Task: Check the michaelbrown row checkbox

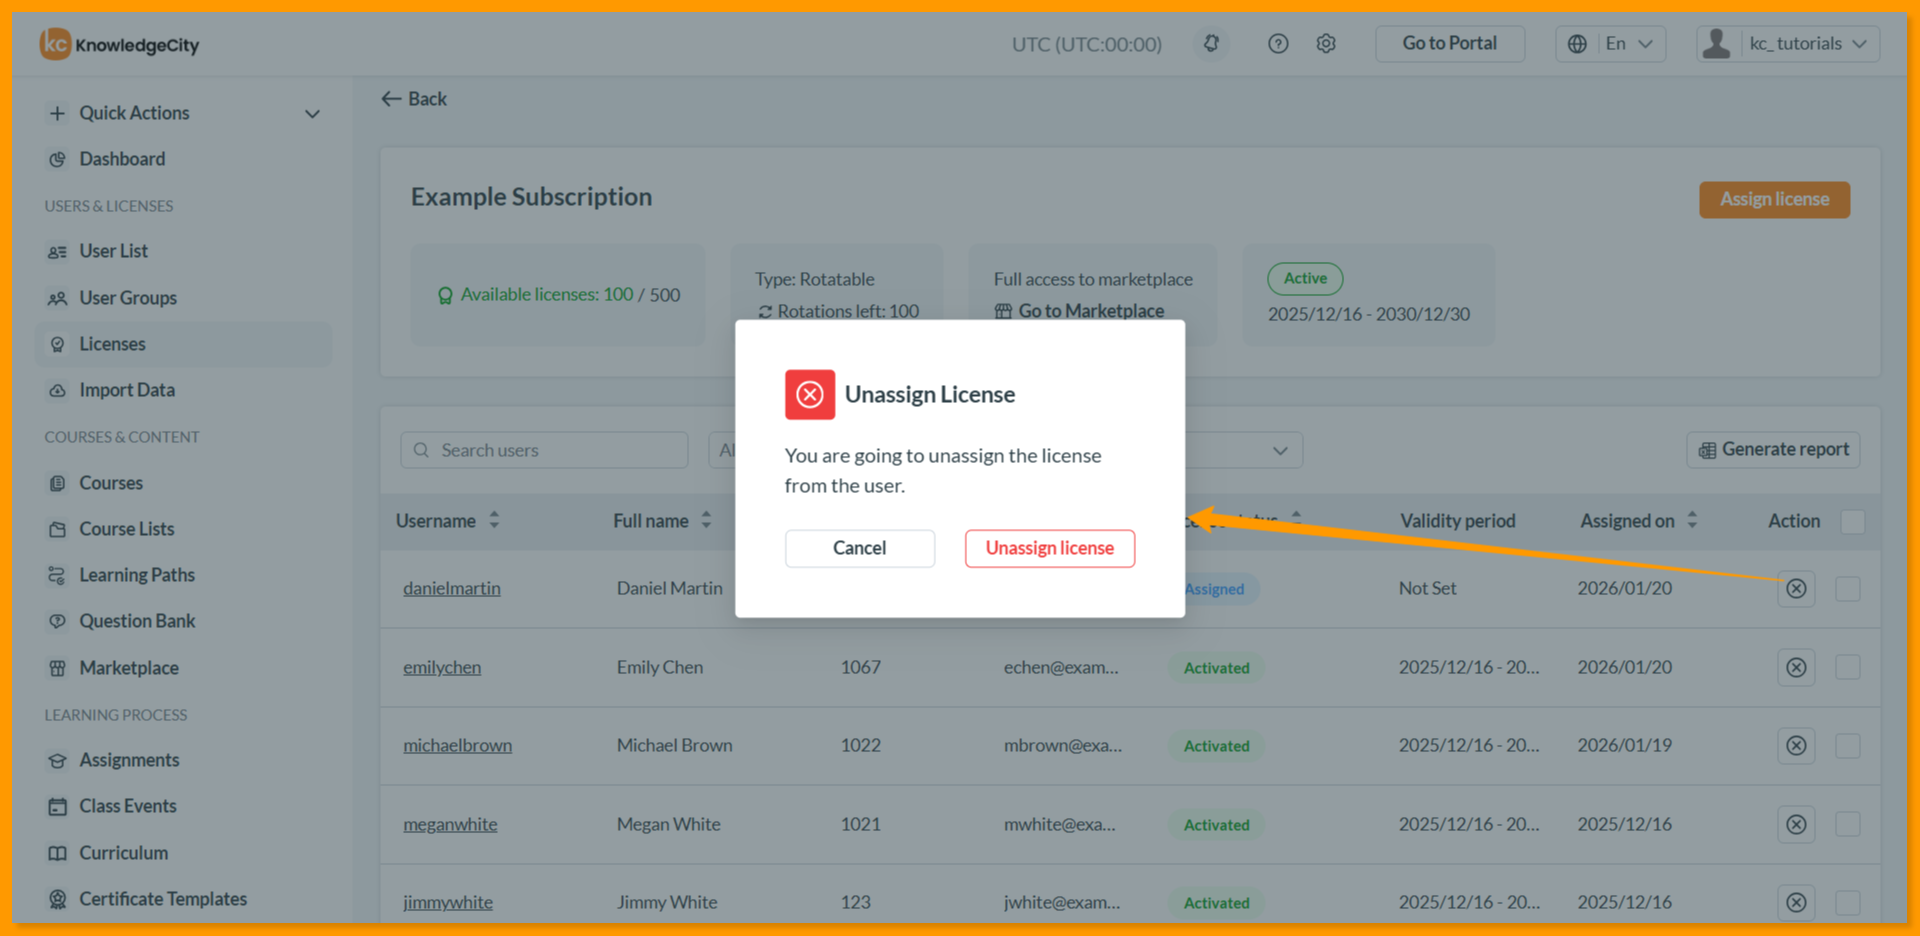Action: [x=1848, y=745]
